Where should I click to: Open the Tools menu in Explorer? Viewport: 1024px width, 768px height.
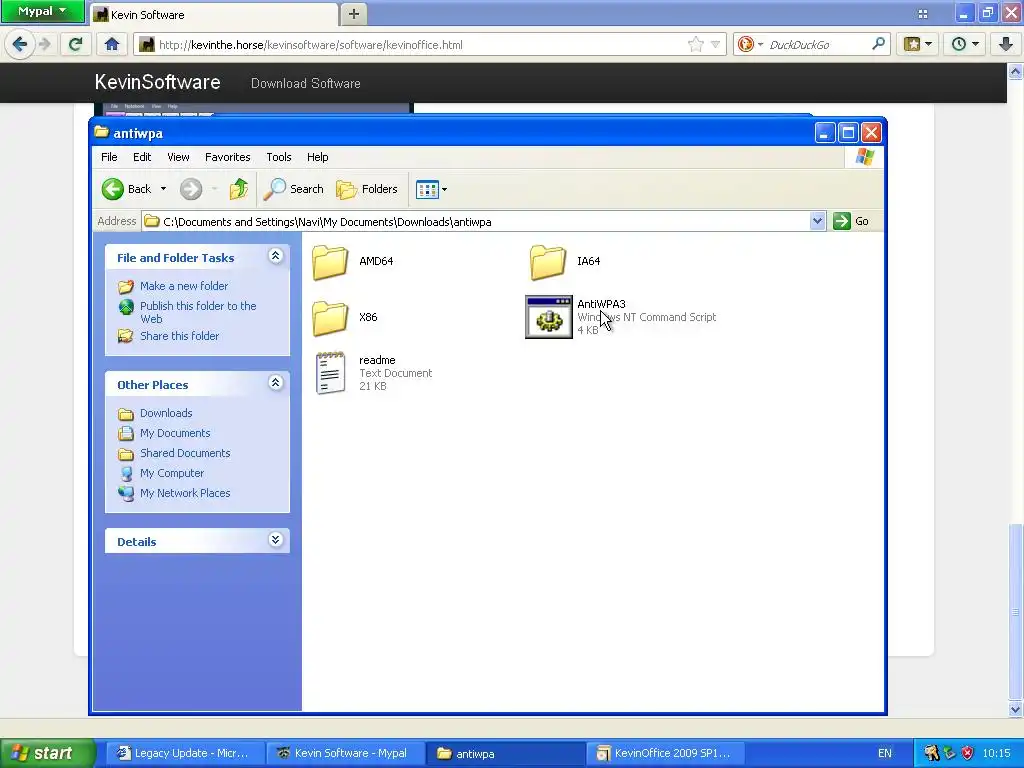279,157
